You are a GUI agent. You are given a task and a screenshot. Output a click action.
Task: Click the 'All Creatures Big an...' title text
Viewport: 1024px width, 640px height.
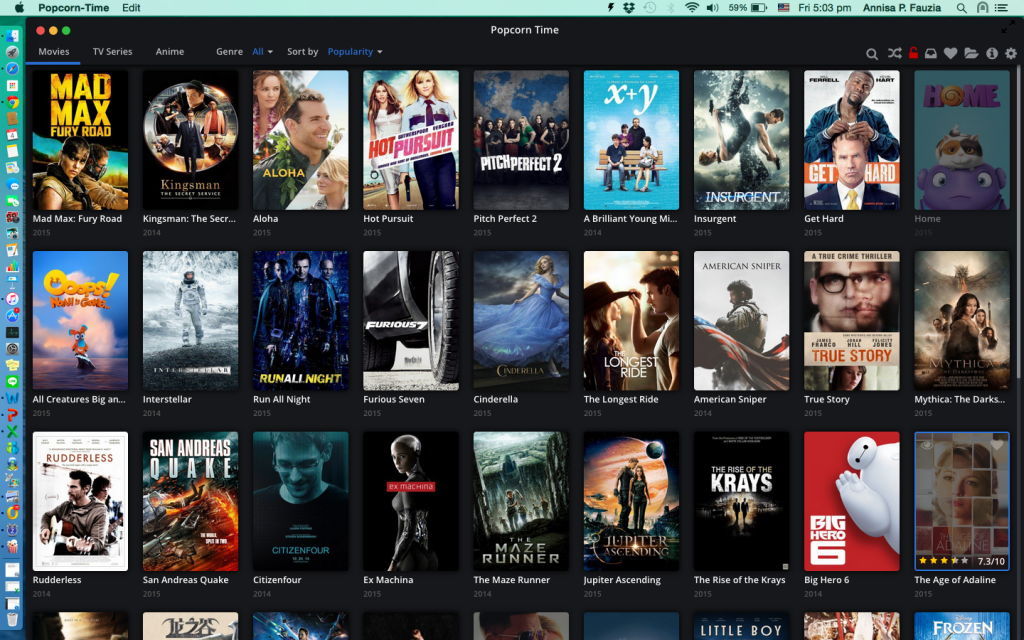79,399
